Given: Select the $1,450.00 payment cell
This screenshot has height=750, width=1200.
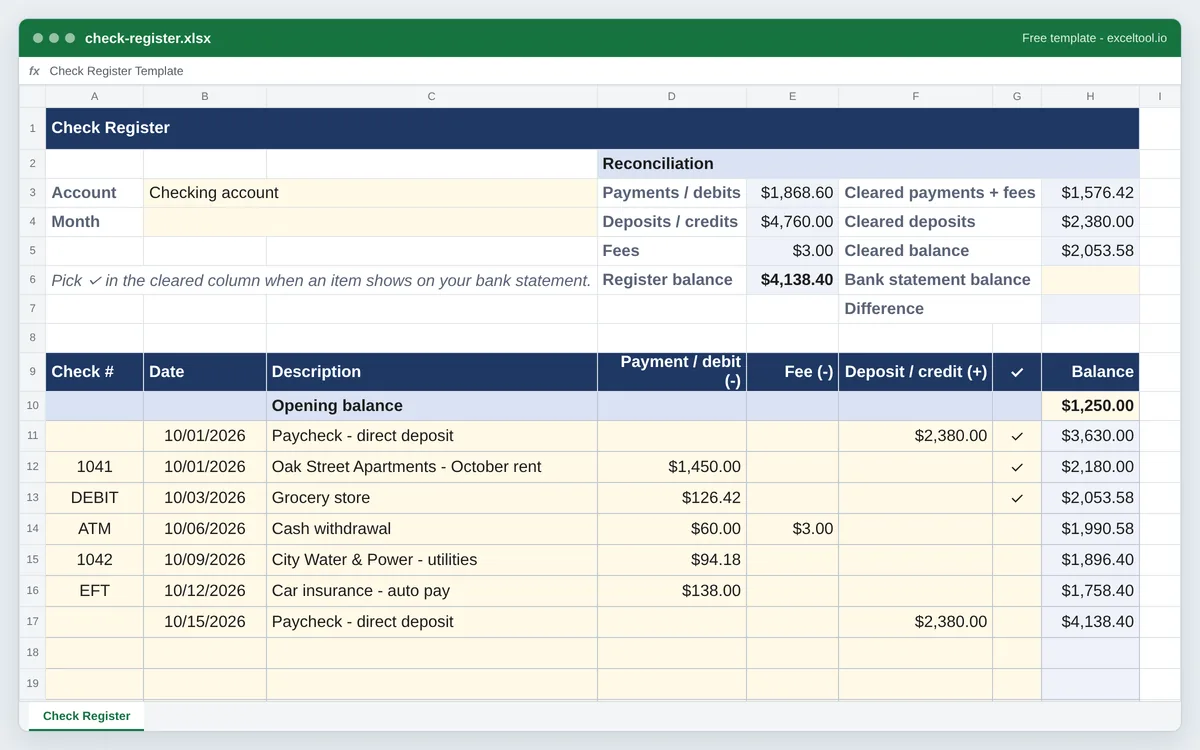Looking at the screenshot, I should point(672,467).
